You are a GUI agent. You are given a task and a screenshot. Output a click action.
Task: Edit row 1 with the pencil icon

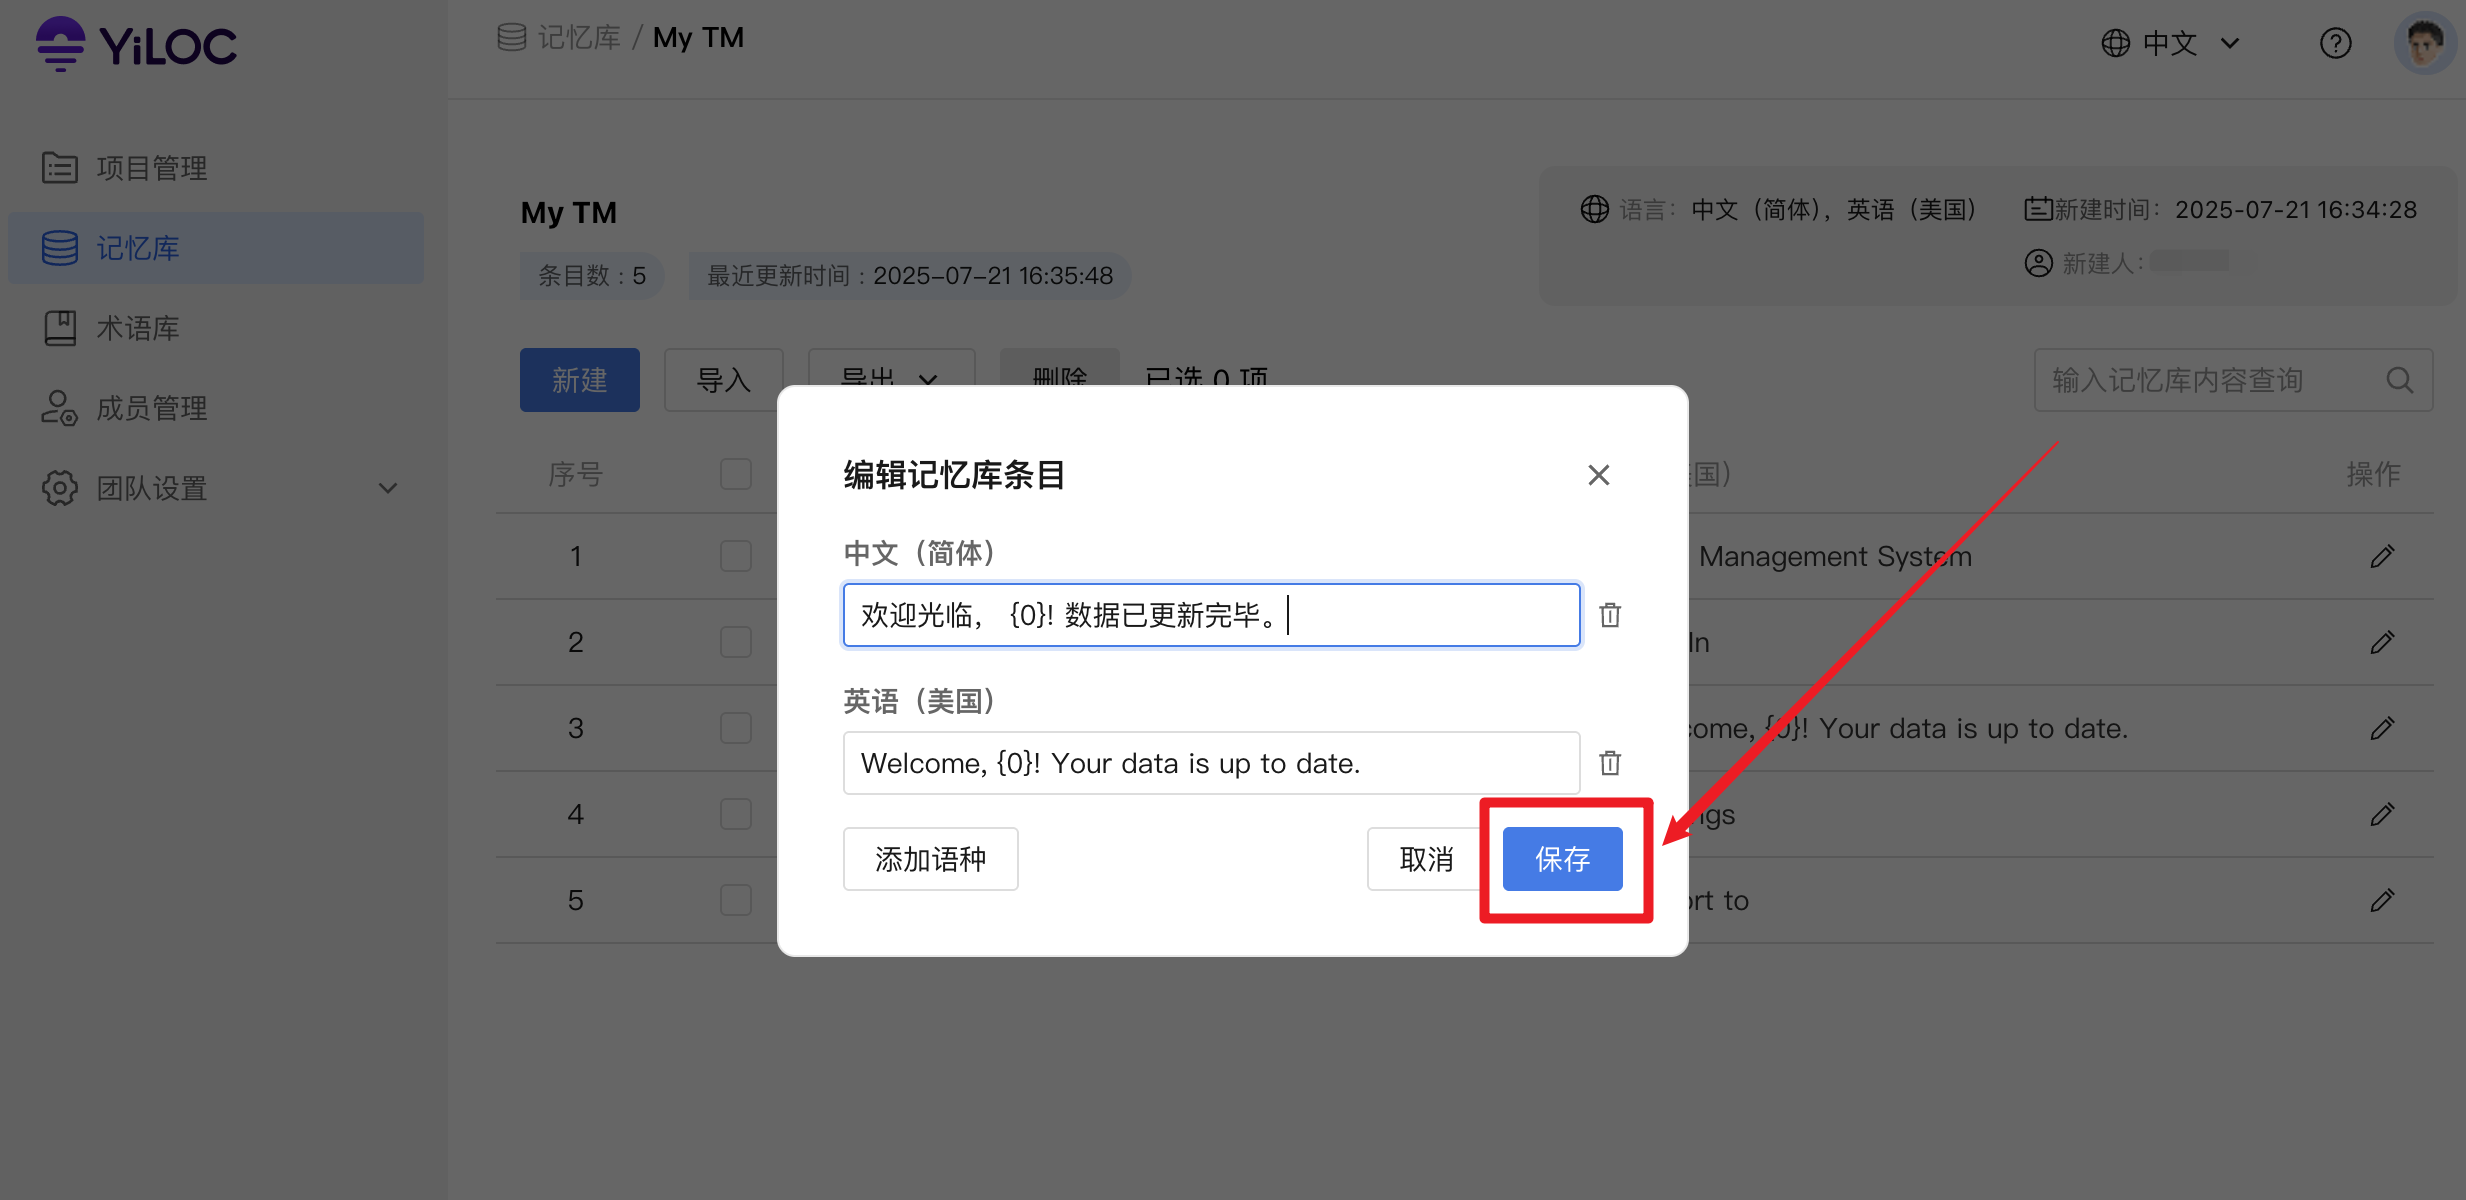click(2382, 556)
